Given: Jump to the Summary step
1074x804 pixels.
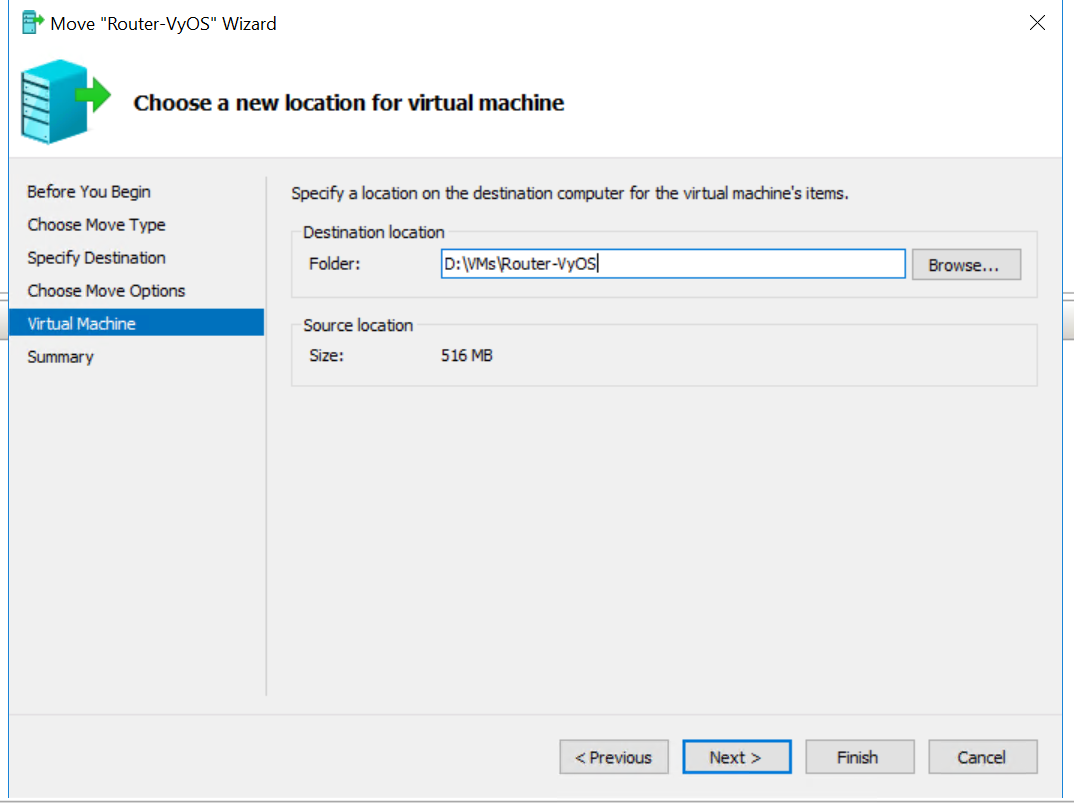Looking at the screenshot, I should [x=60, y=357].
